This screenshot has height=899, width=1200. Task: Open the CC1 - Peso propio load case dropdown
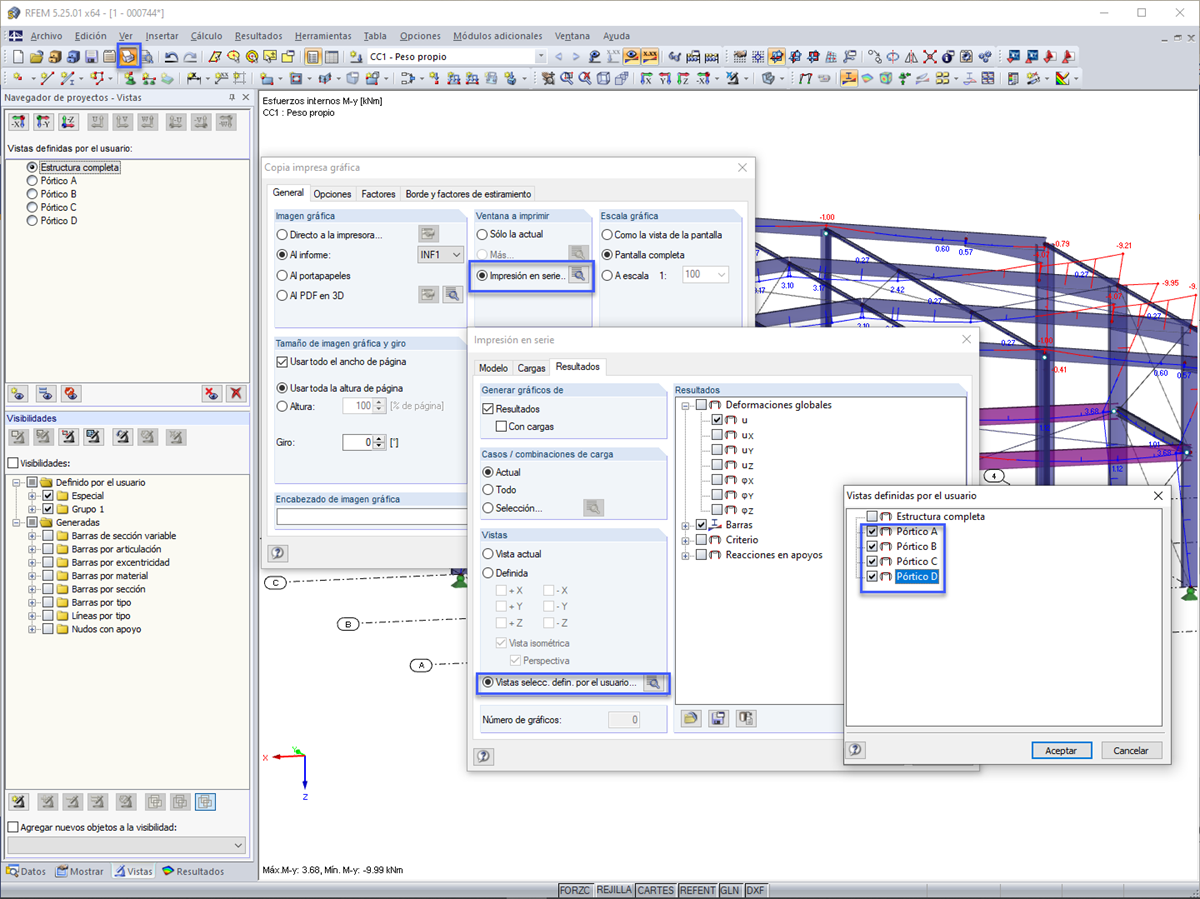click(541, 57)
